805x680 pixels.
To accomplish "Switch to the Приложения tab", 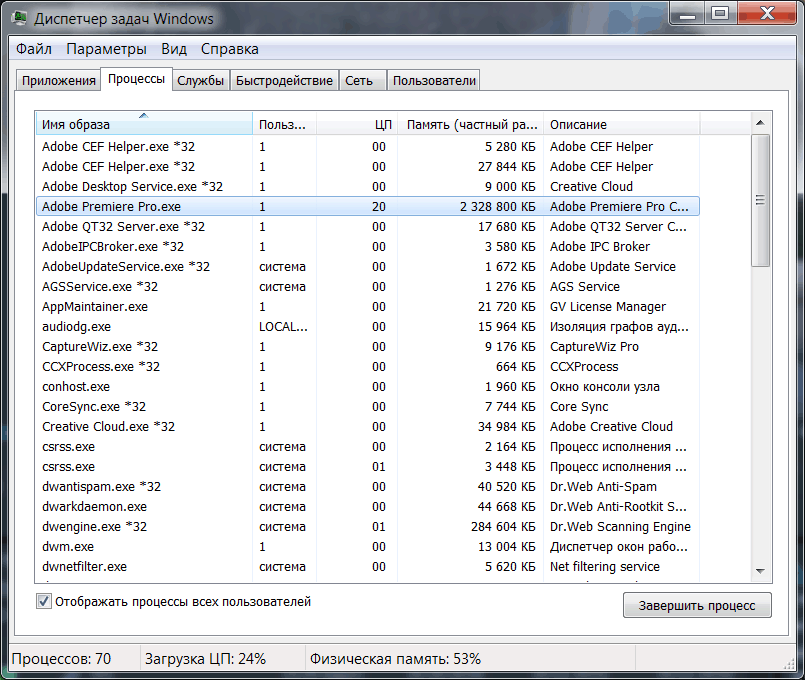I will (59, 81).
